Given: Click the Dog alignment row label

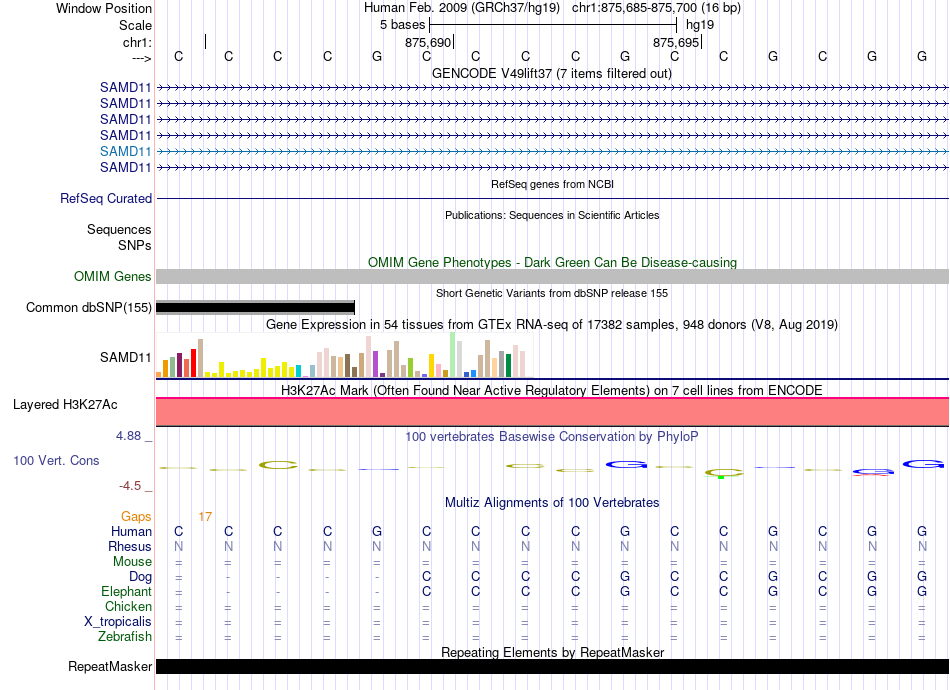Looking at the screenshot, I should click(x=140, y=576).
